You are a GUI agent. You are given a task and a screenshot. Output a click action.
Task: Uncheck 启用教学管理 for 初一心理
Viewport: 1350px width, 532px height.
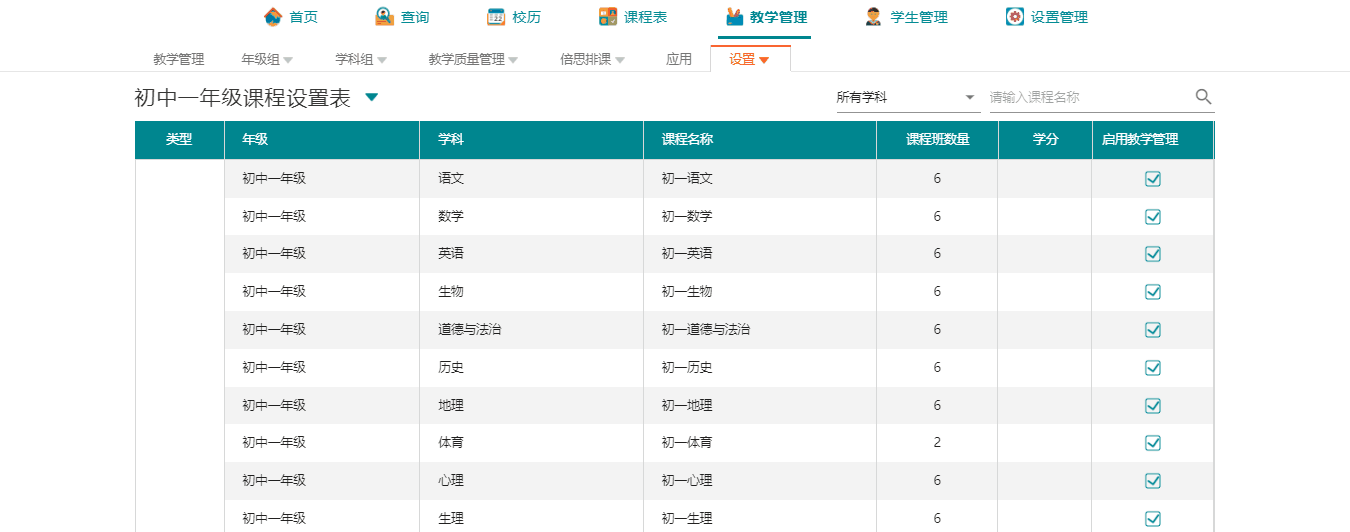(x=1152, y=481)
